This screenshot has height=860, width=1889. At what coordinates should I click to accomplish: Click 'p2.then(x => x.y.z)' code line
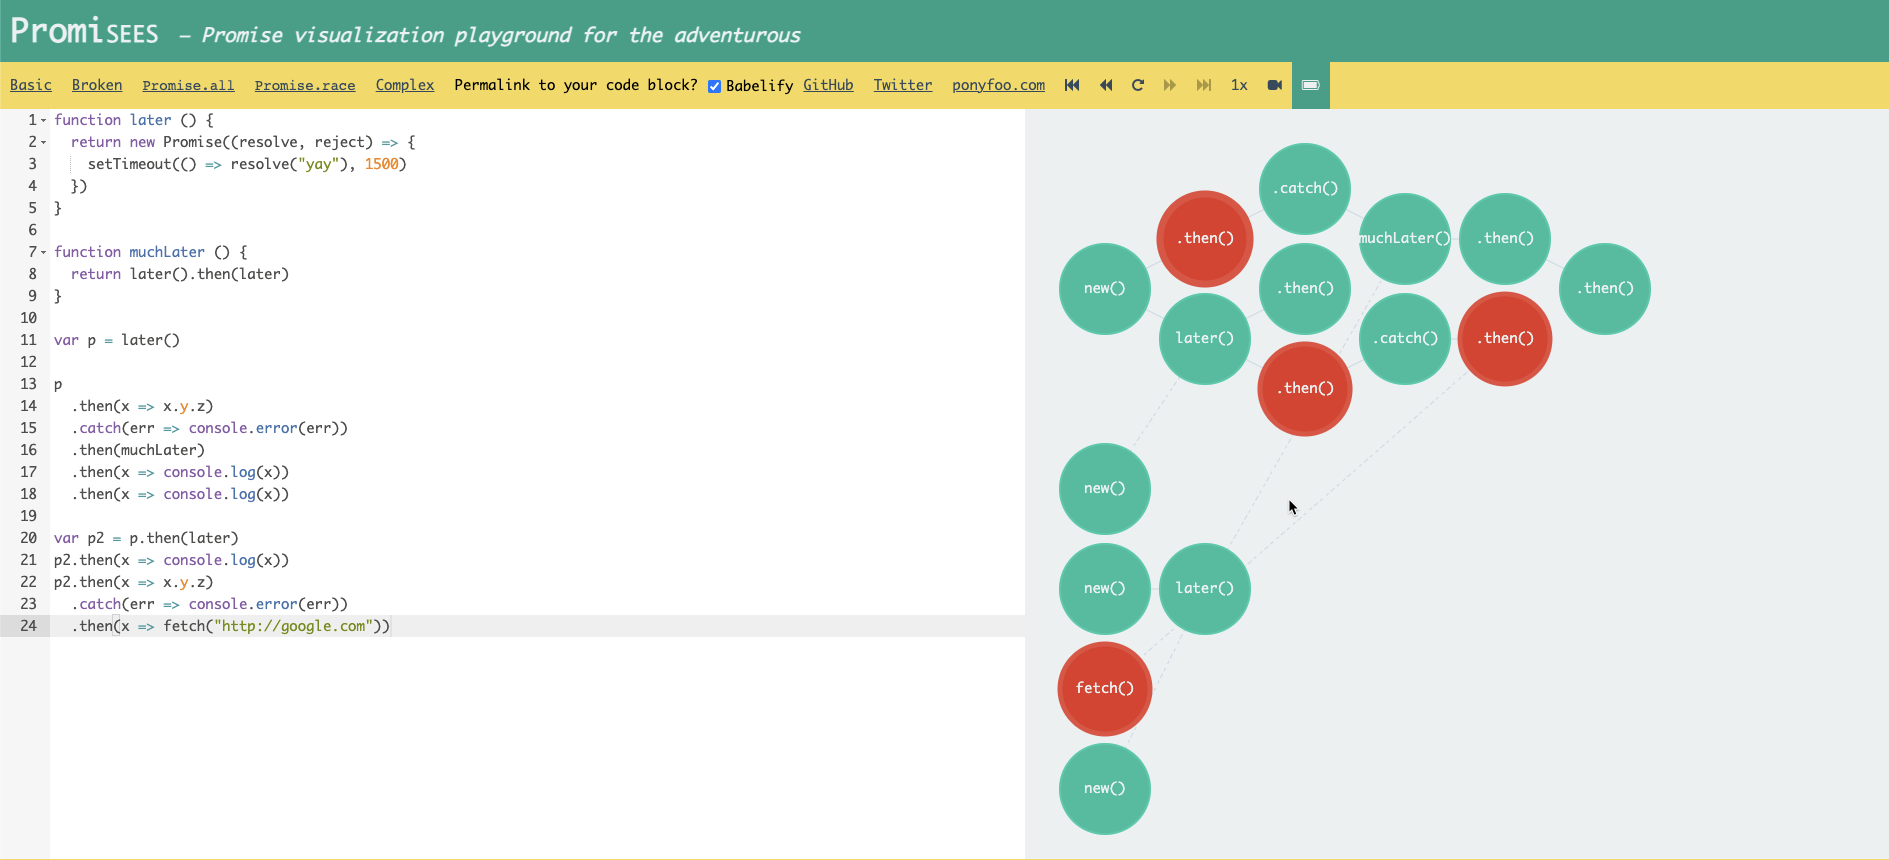tap(133, 582)
